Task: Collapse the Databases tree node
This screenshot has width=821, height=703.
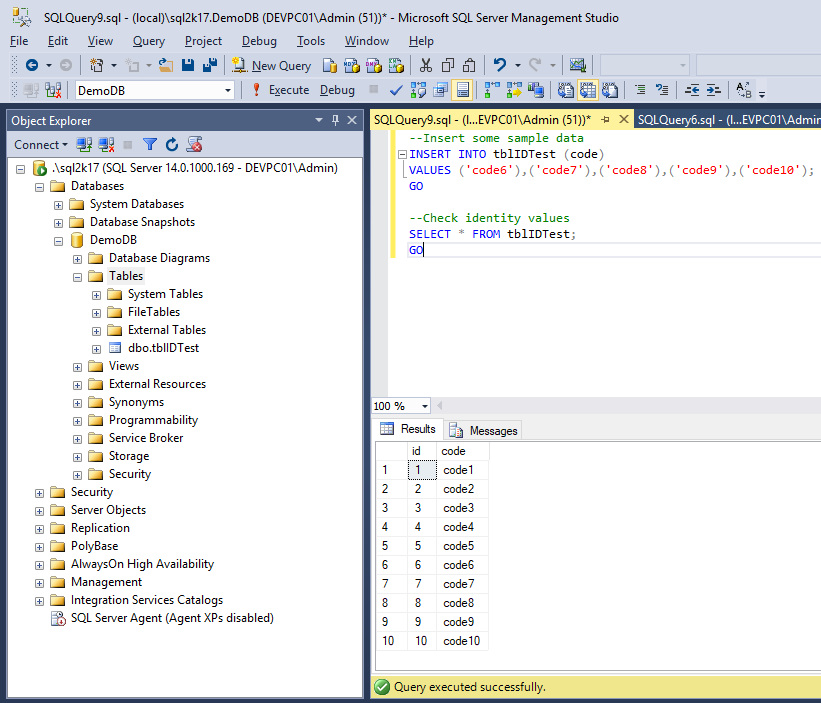Action: tap(39, 187)
